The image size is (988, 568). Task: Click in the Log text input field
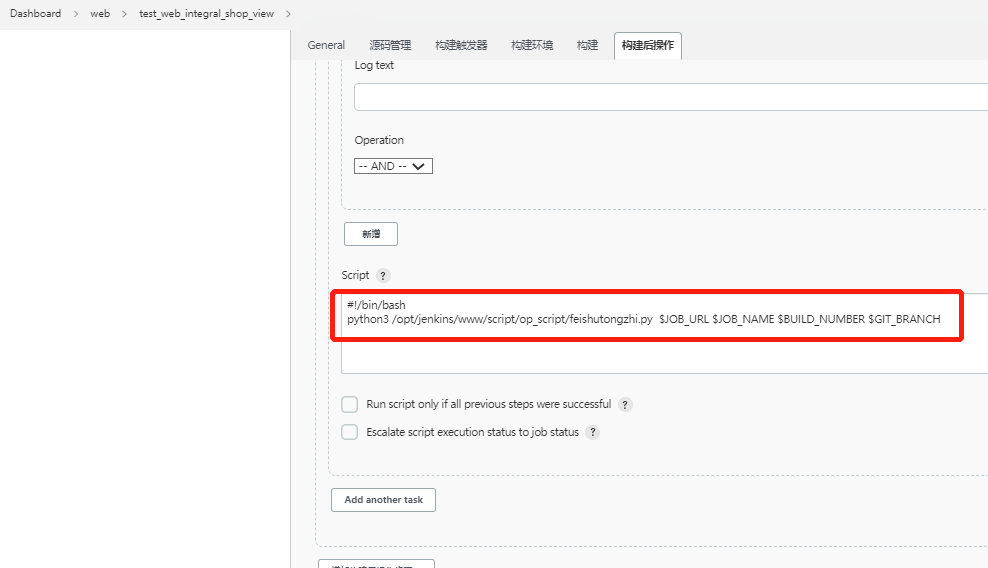click(670, 97)
